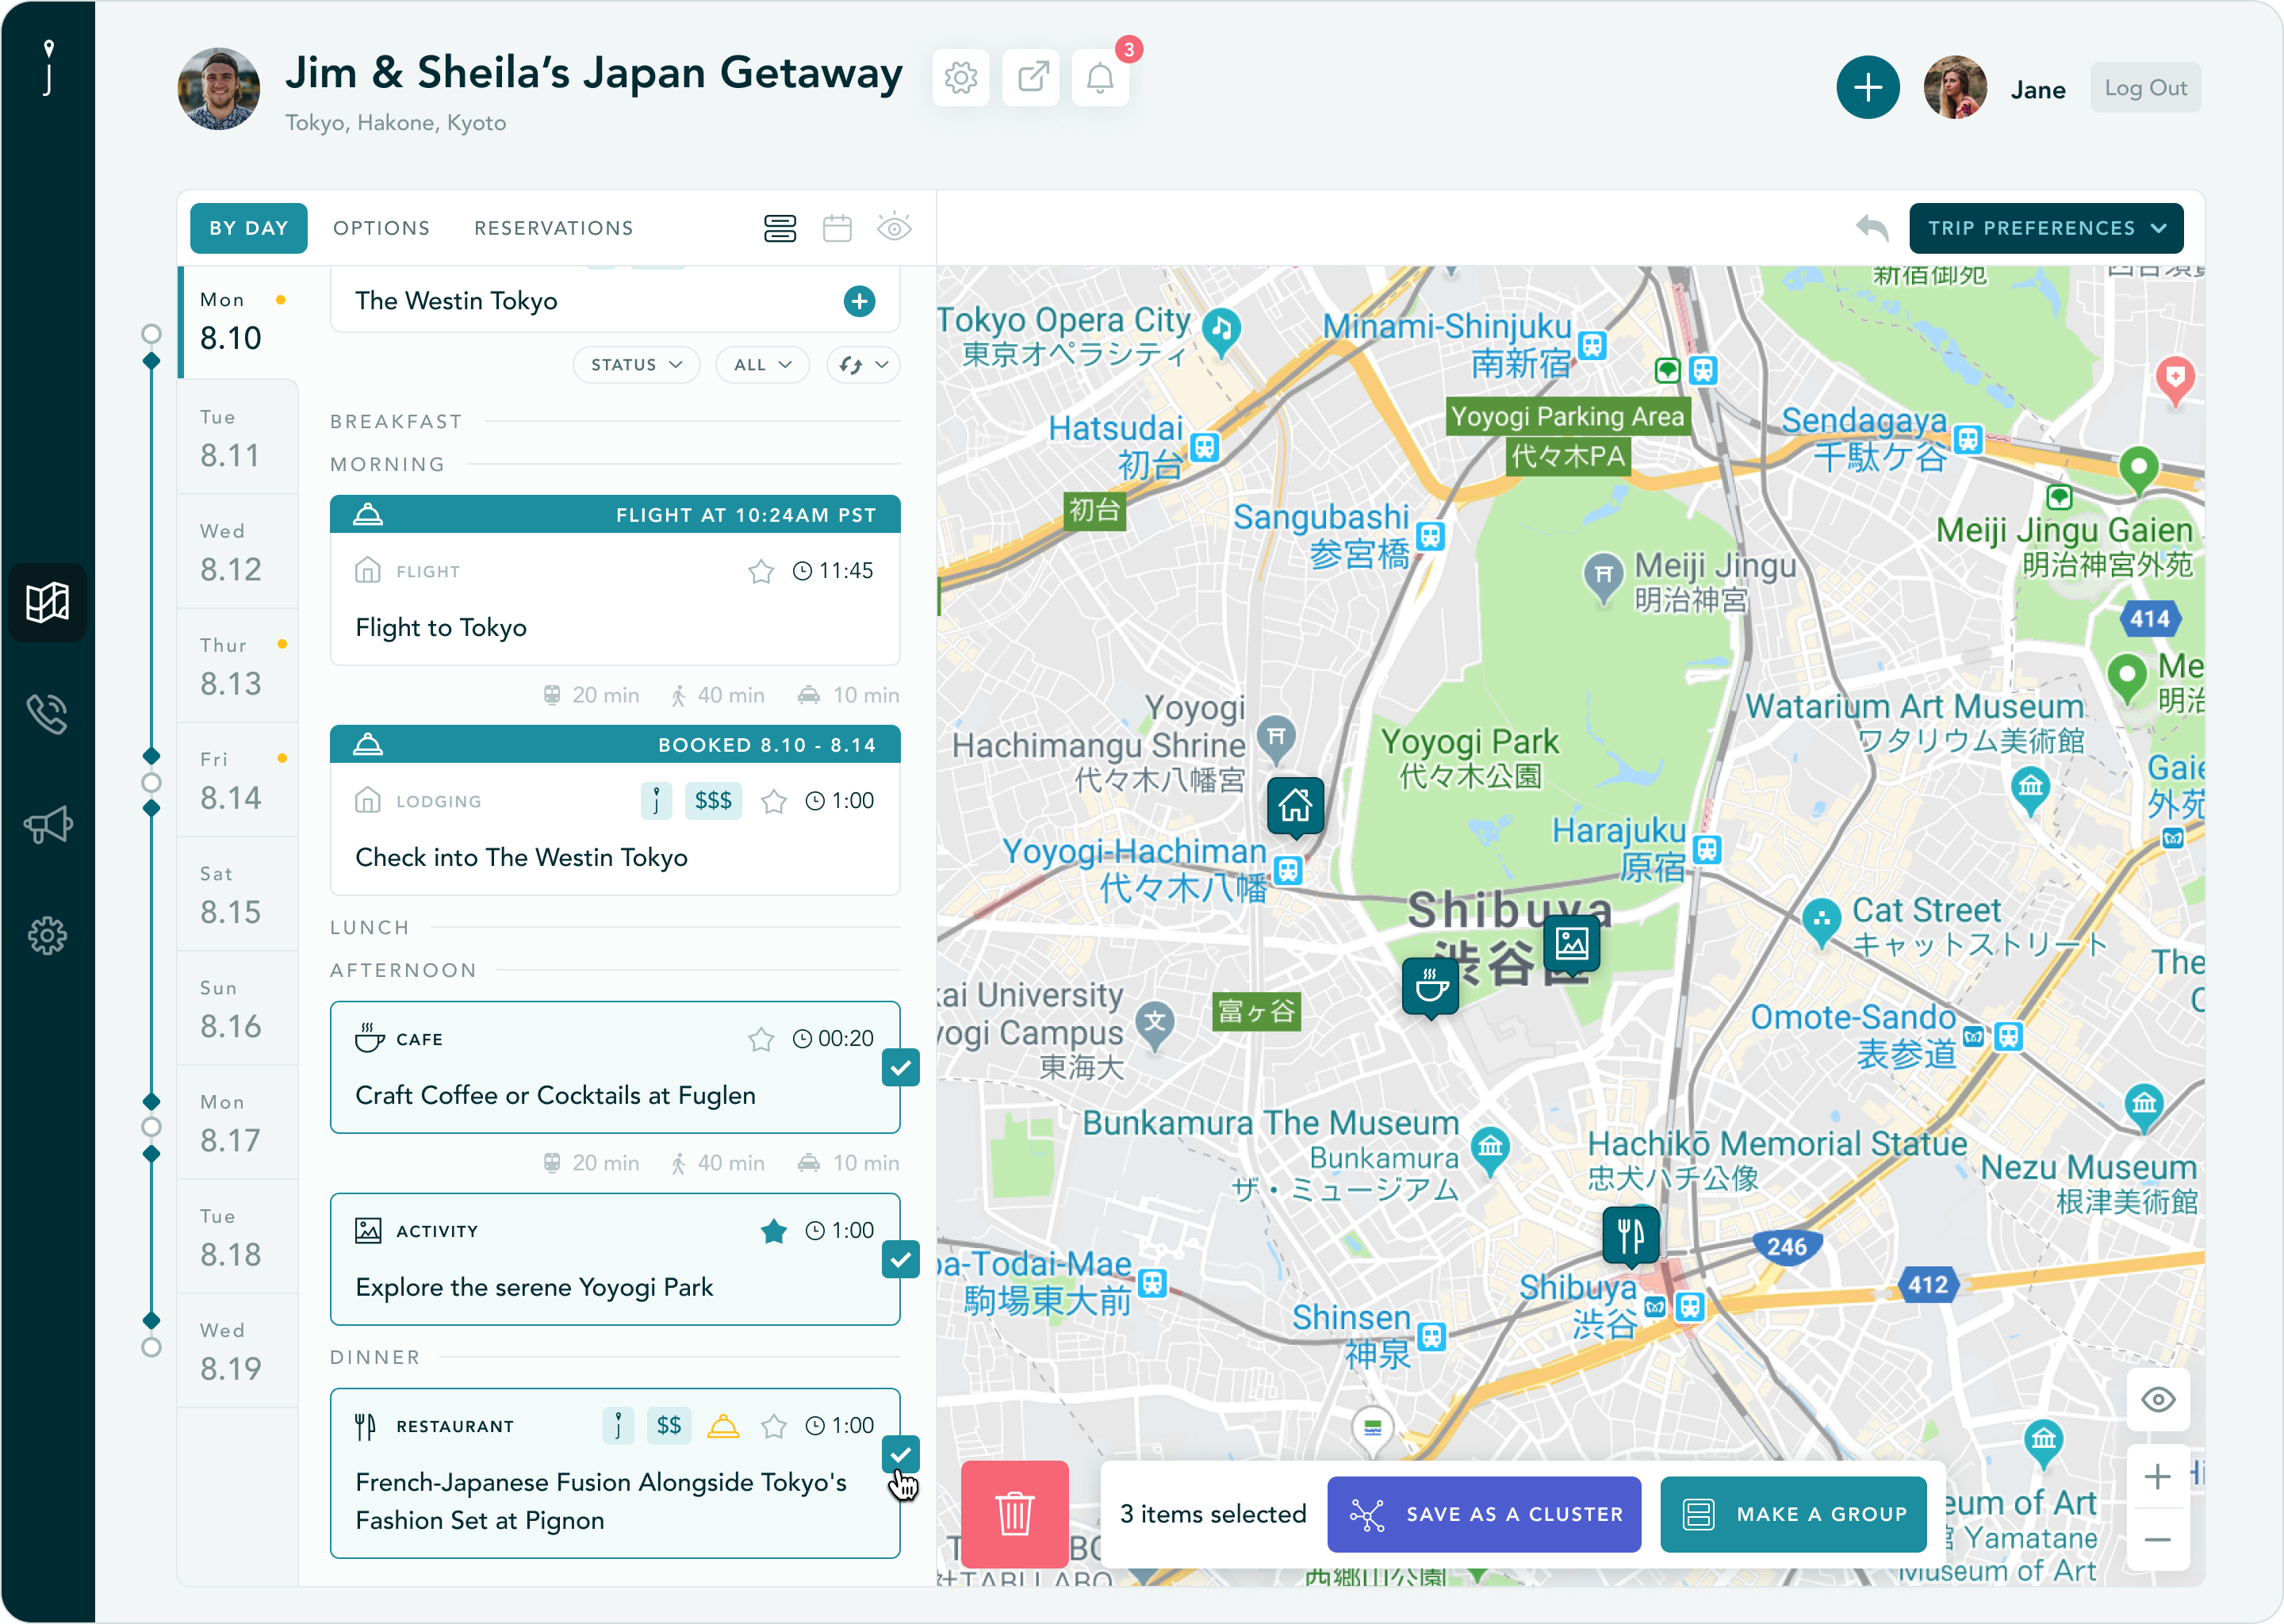Viewport: 2284px width, 1624px height.
Task: Uncheck the Yoyogi Park activity checkbox
Action: coord(900,1260)
